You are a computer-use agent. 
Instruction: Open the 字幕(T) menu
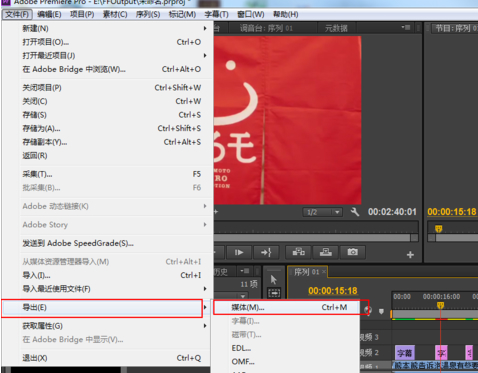pos(216,15)
